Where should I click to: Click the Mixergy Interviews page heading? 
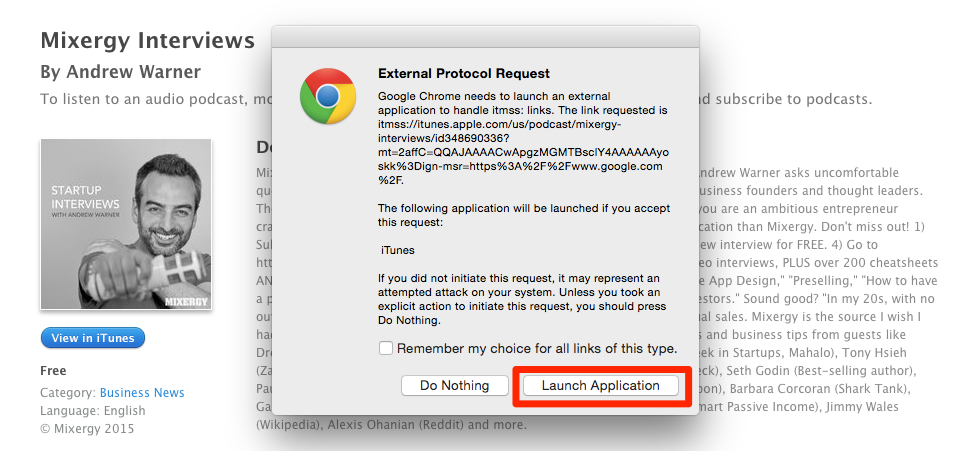[x=148, y=40]
